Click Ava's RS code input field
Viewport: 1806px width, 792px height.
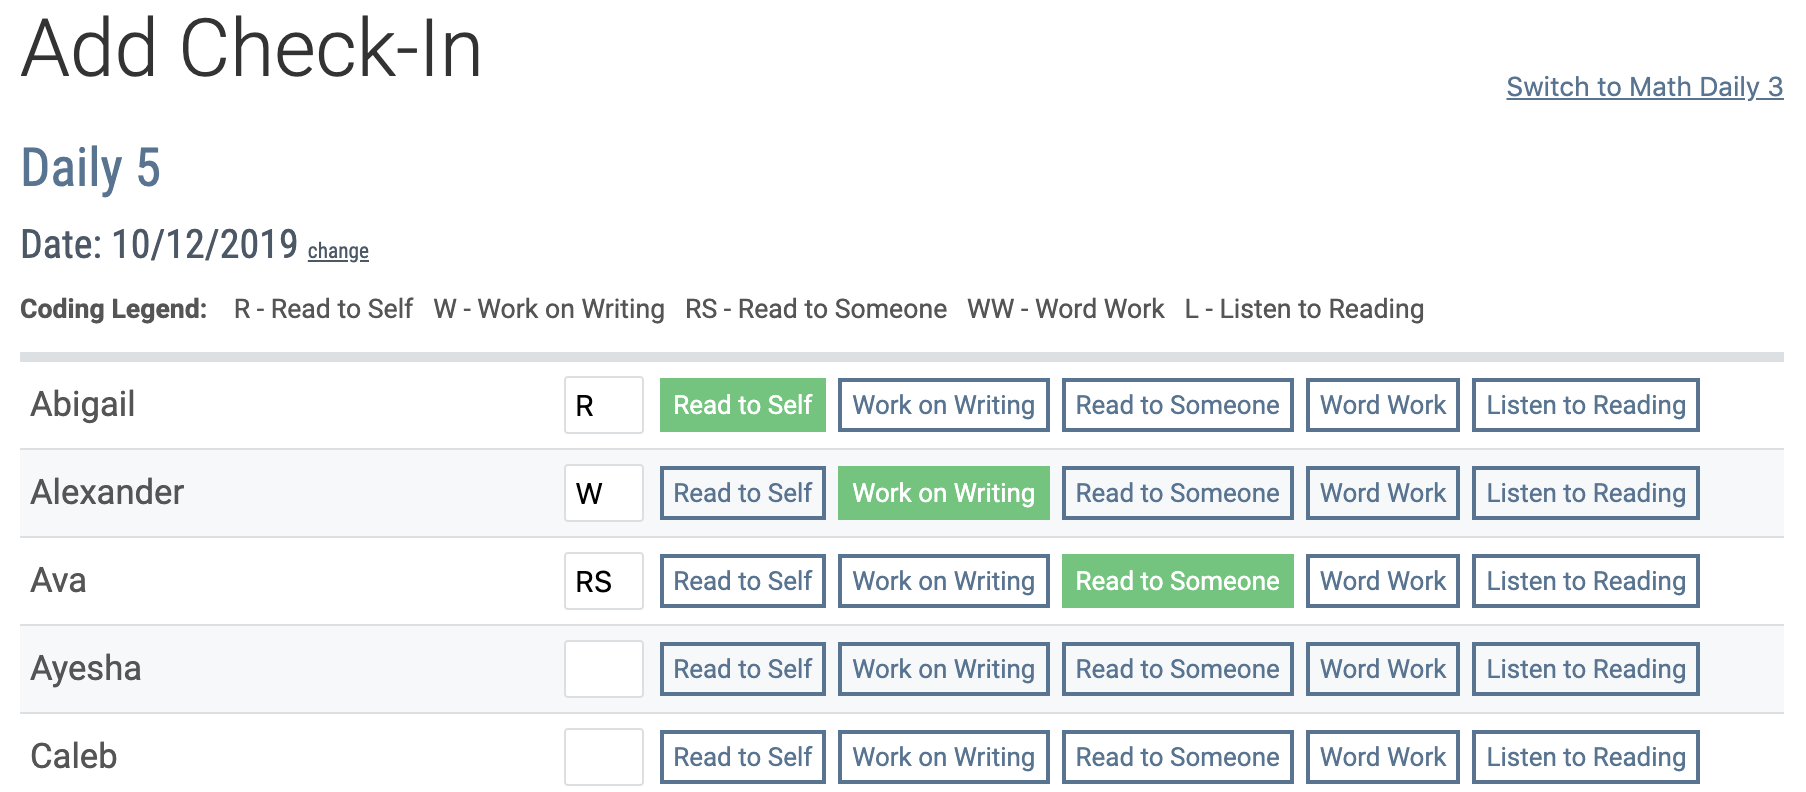coord(603,581)
